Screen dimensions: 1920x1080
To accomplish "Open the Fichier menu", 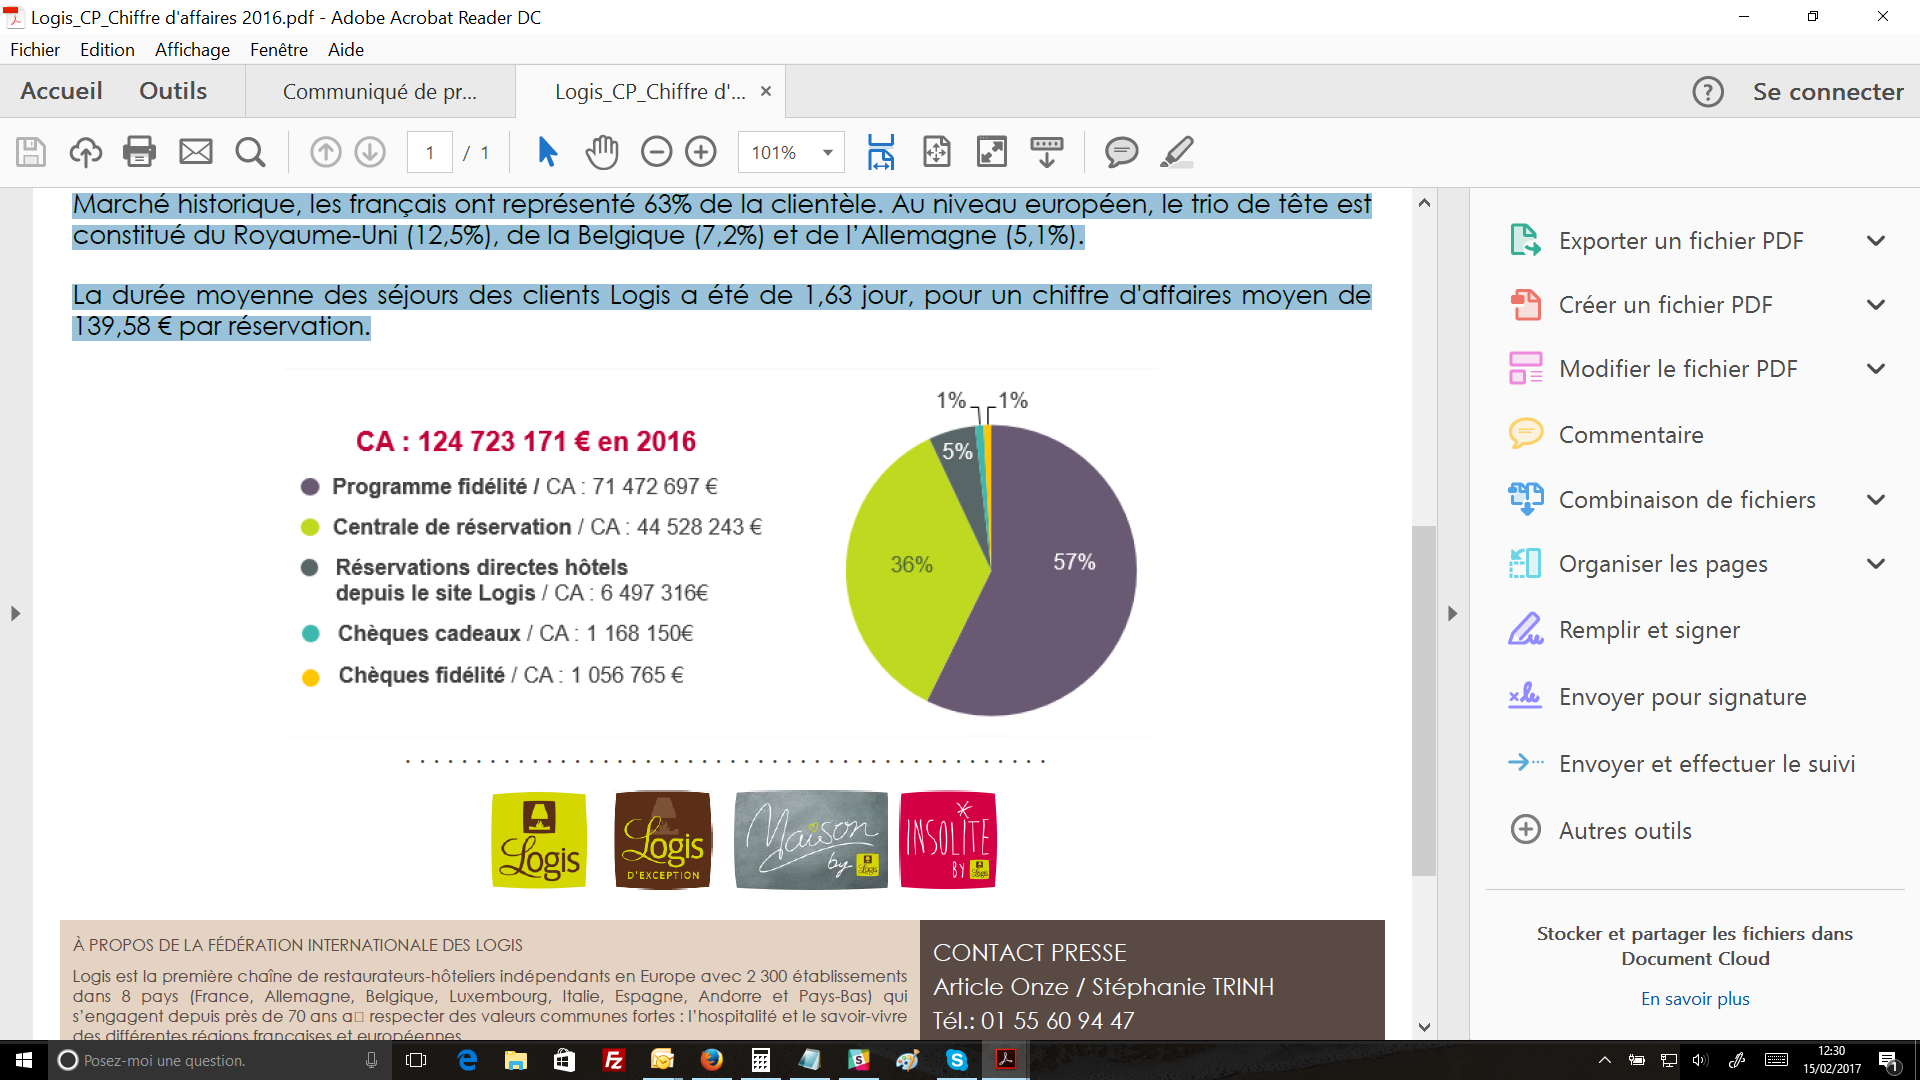I will [x=35, y=50].
